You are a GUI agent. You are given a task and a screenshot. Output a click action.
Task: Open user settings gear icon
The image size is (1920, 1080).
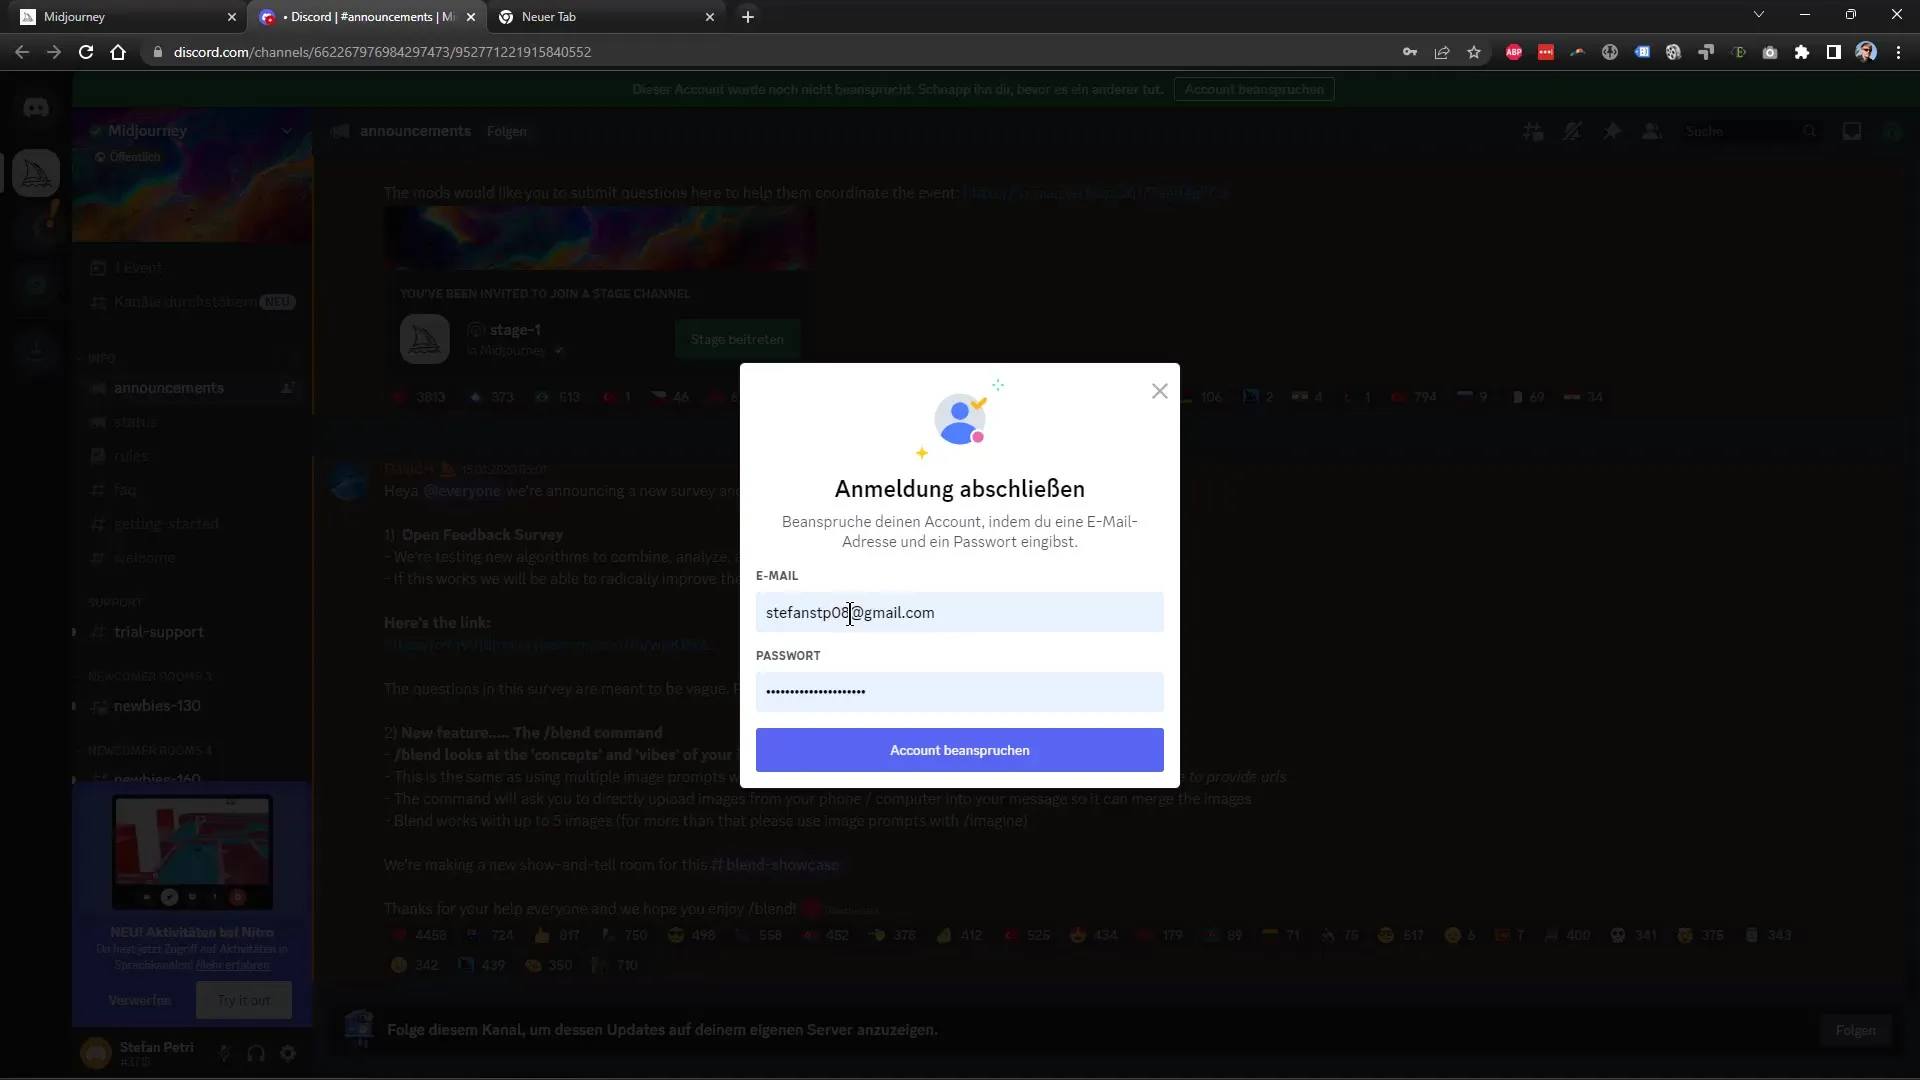tap(288, 1053)
